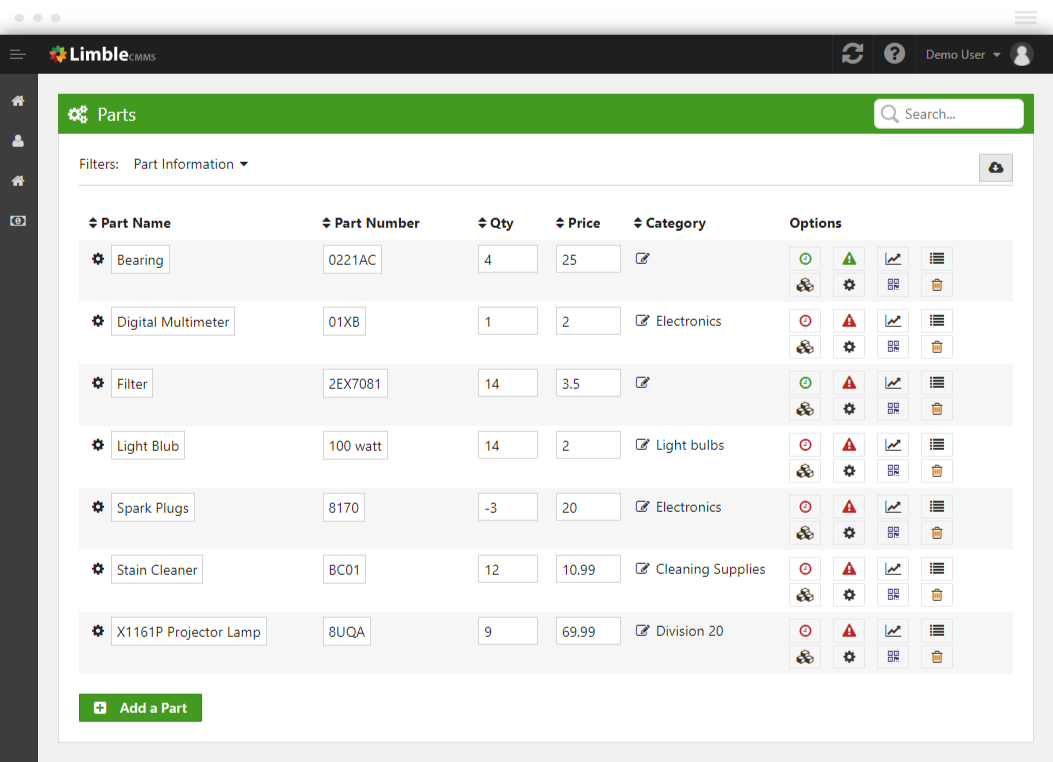The height and width of the screenshot is (762, 1053).
Task: Click red warning icon for Spark Plugs
Action: [849, 507]
